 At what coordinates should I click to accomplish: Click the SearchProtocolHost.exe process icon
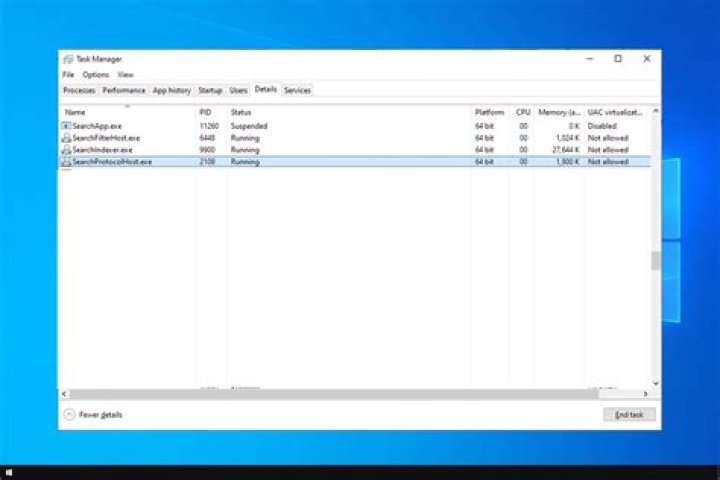[66, 162]
